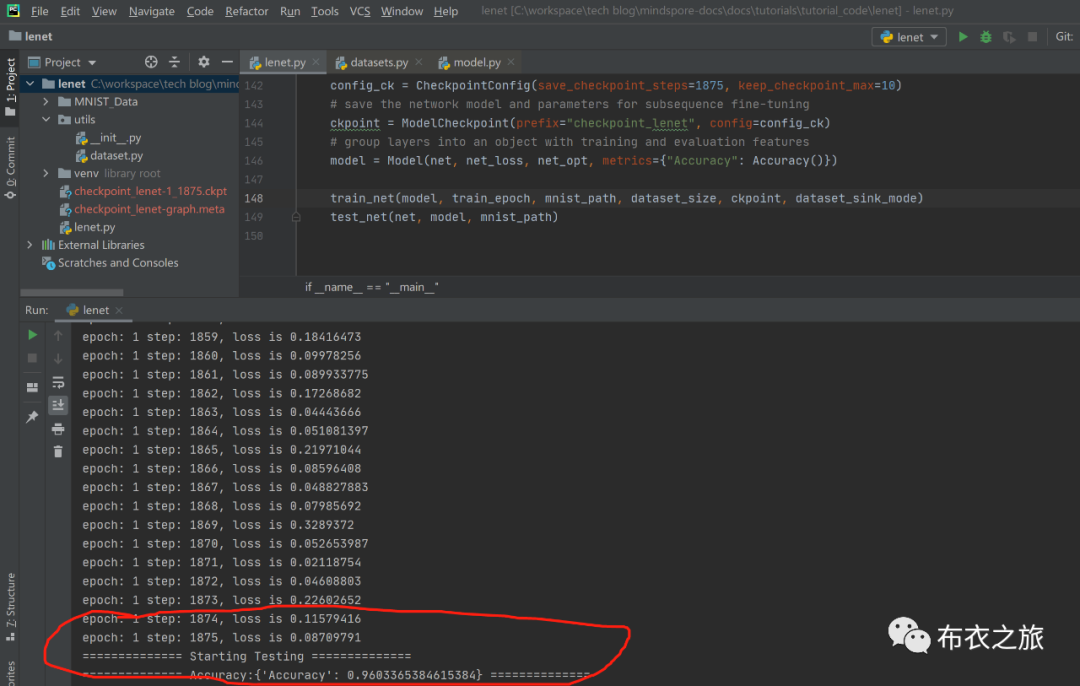Collapse the lenet project root node
This screenshot has width=1080, height=686.
tap(30, 83)
